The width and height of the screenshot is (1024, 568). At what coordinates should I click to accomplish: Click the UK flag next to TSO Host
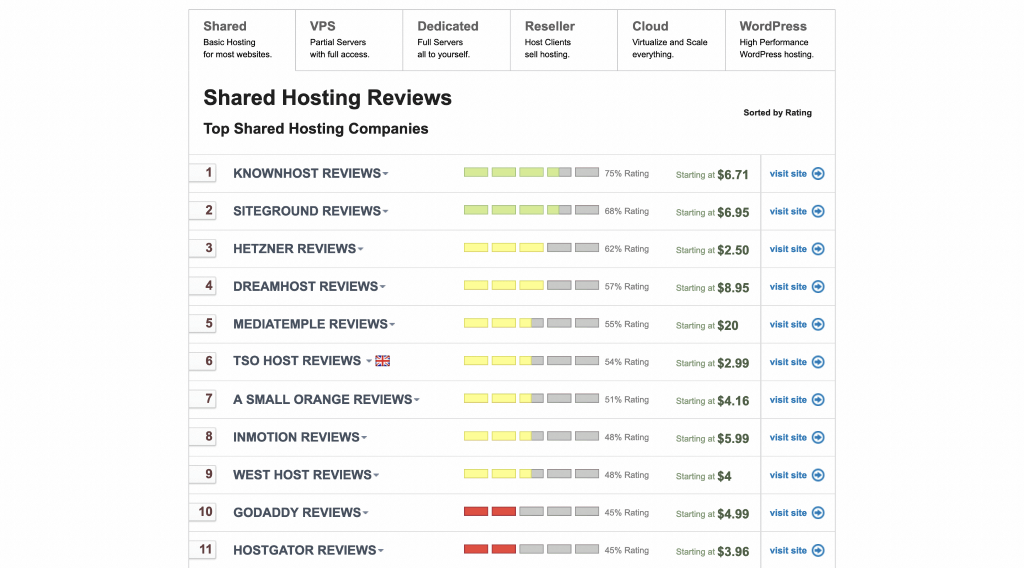point(382,361)
